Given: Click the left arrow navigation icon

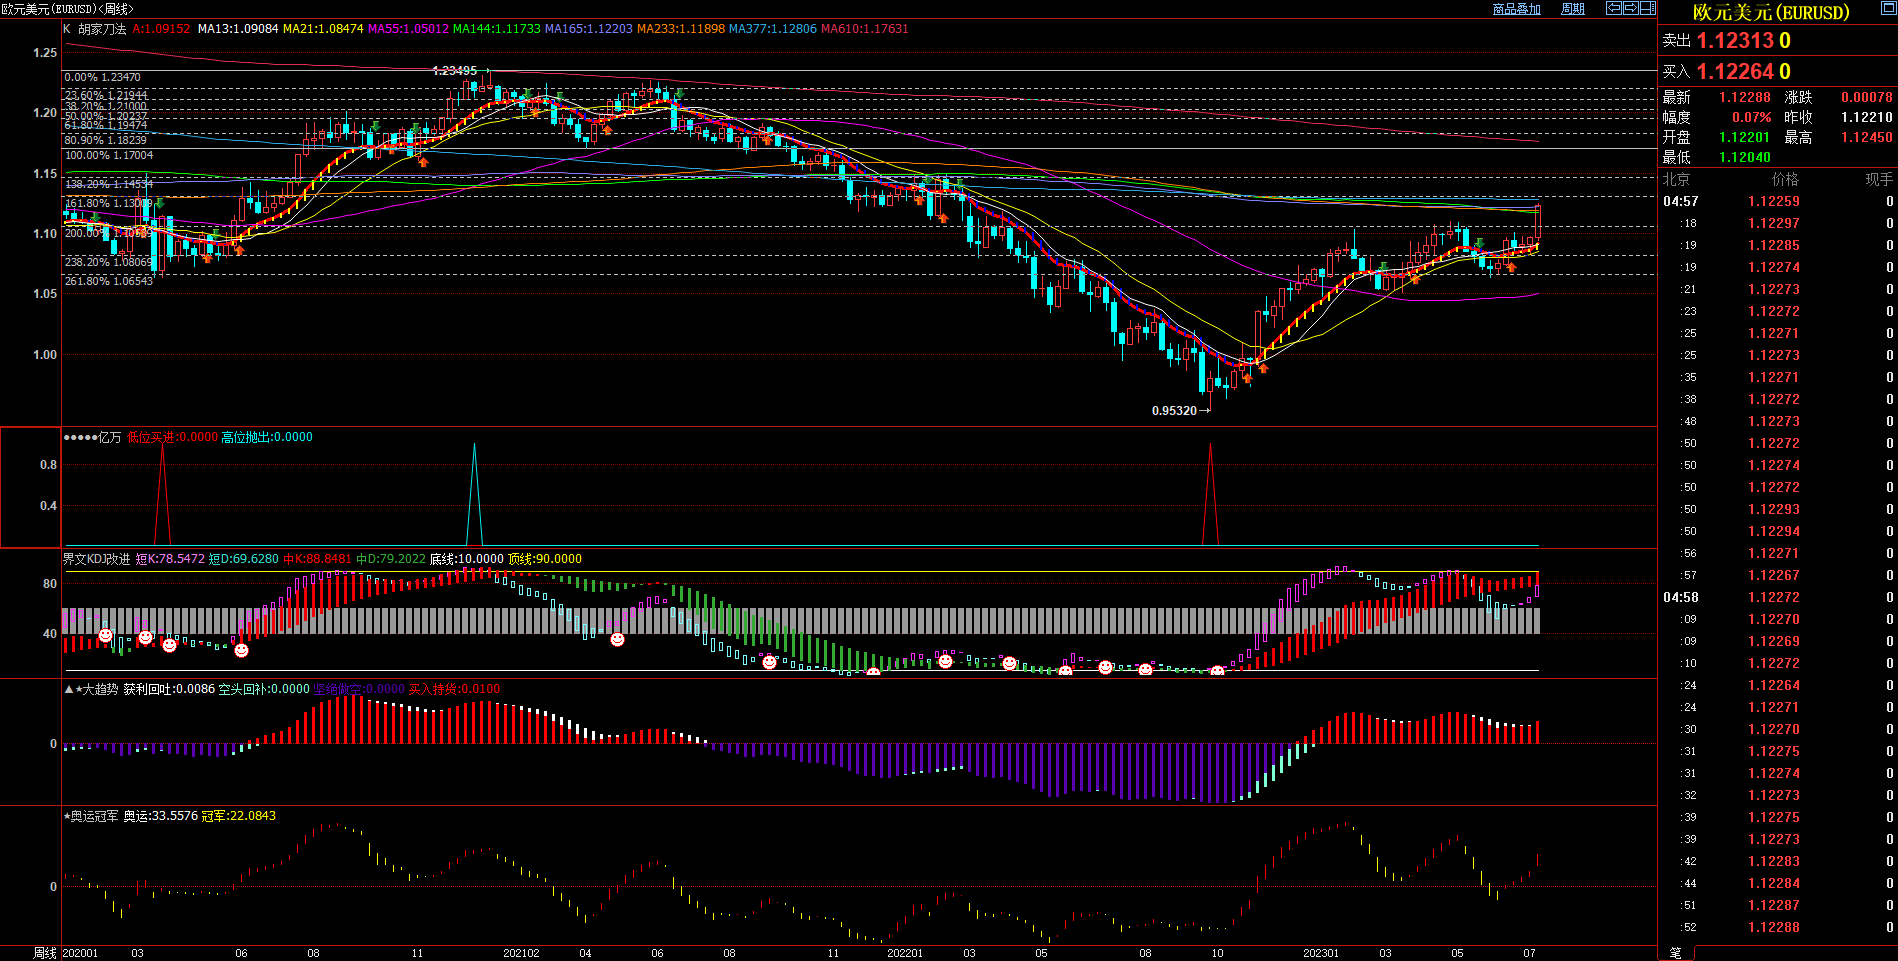Looking at the screenshot, I should 1613,8.
